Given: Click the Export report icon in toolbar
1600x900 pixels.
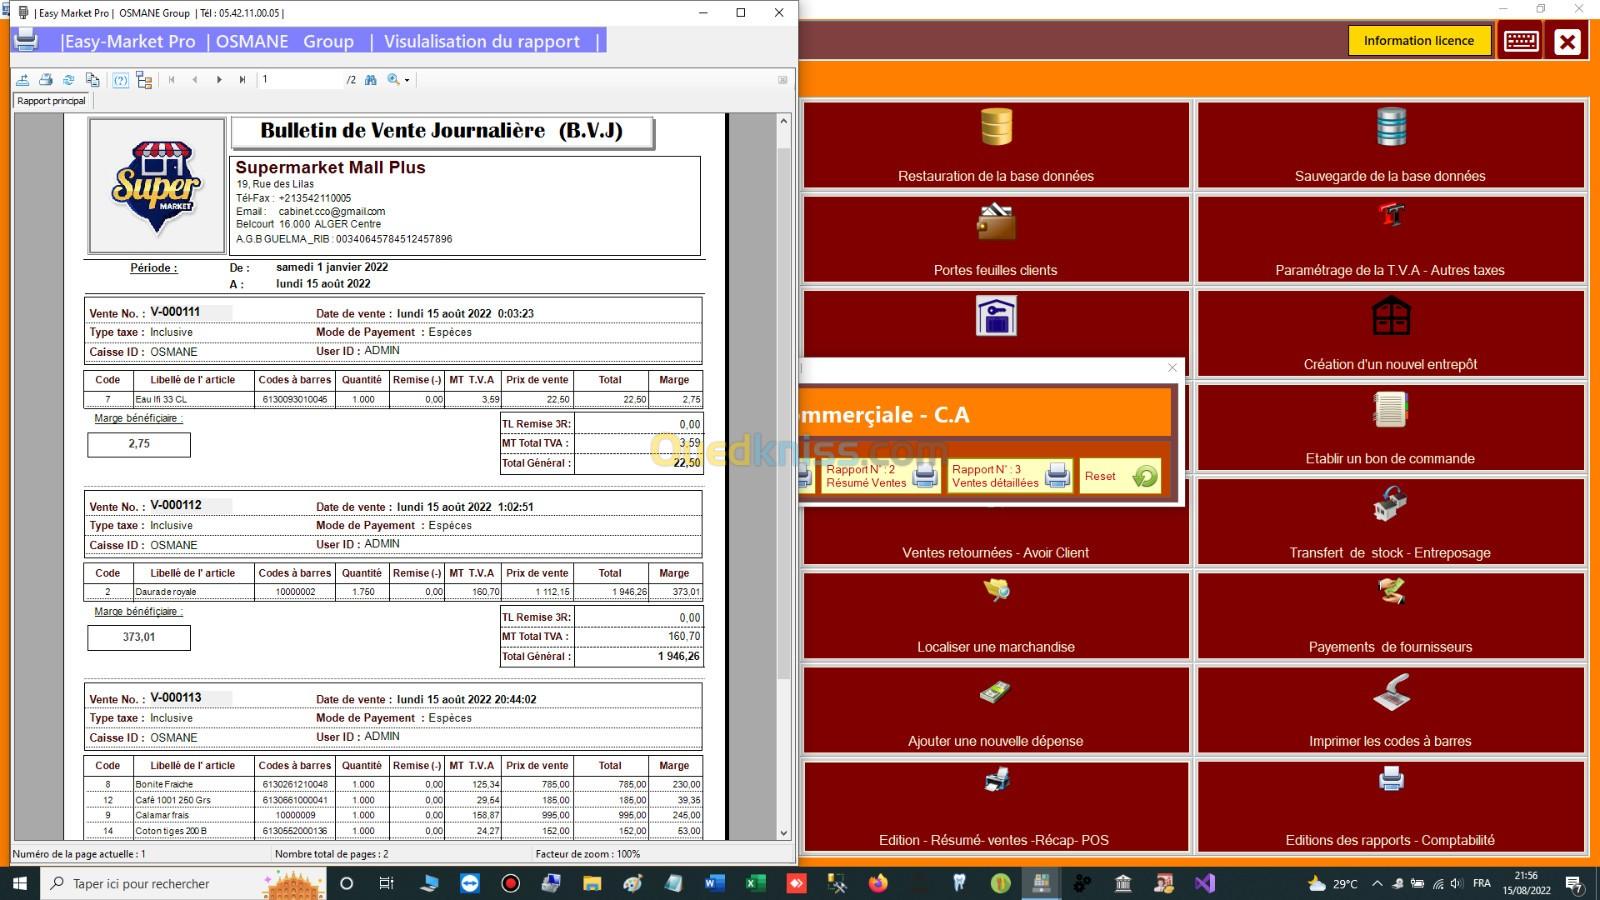Looking at the screenshot, I should click(23, 80).
